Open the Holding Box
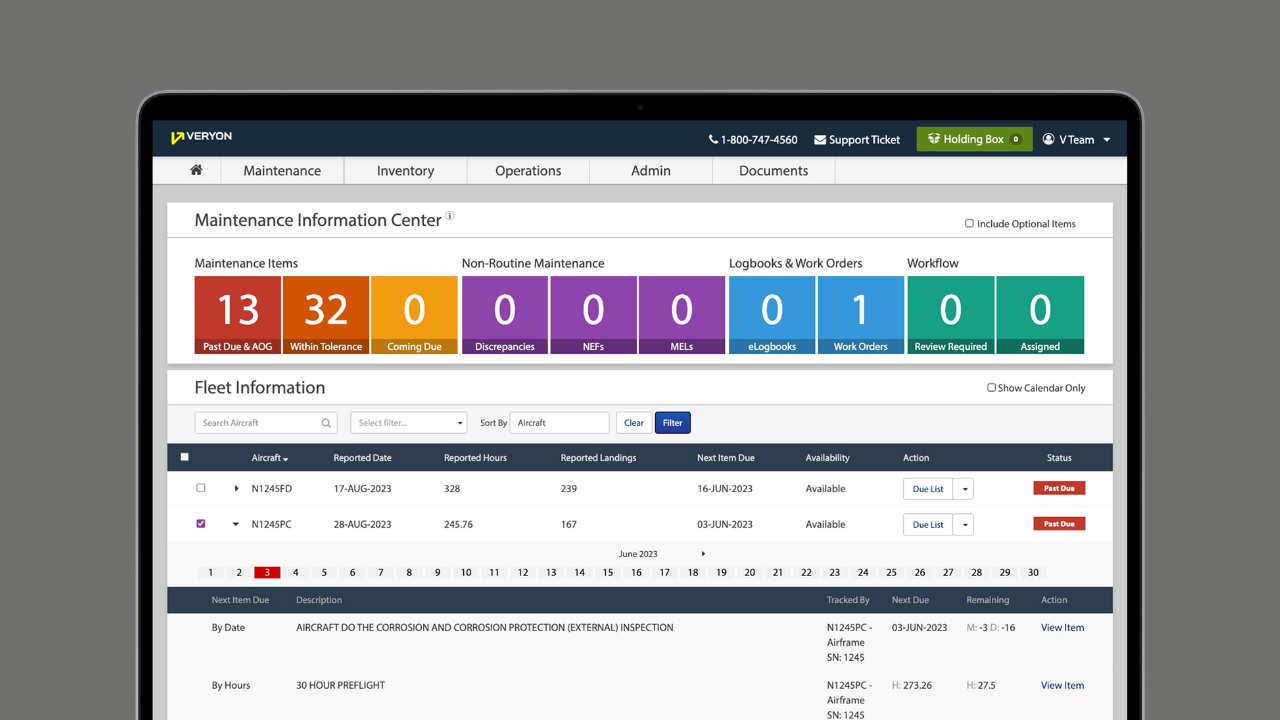The height and width of the screenshot is (720, 1280). pos(974,139)
